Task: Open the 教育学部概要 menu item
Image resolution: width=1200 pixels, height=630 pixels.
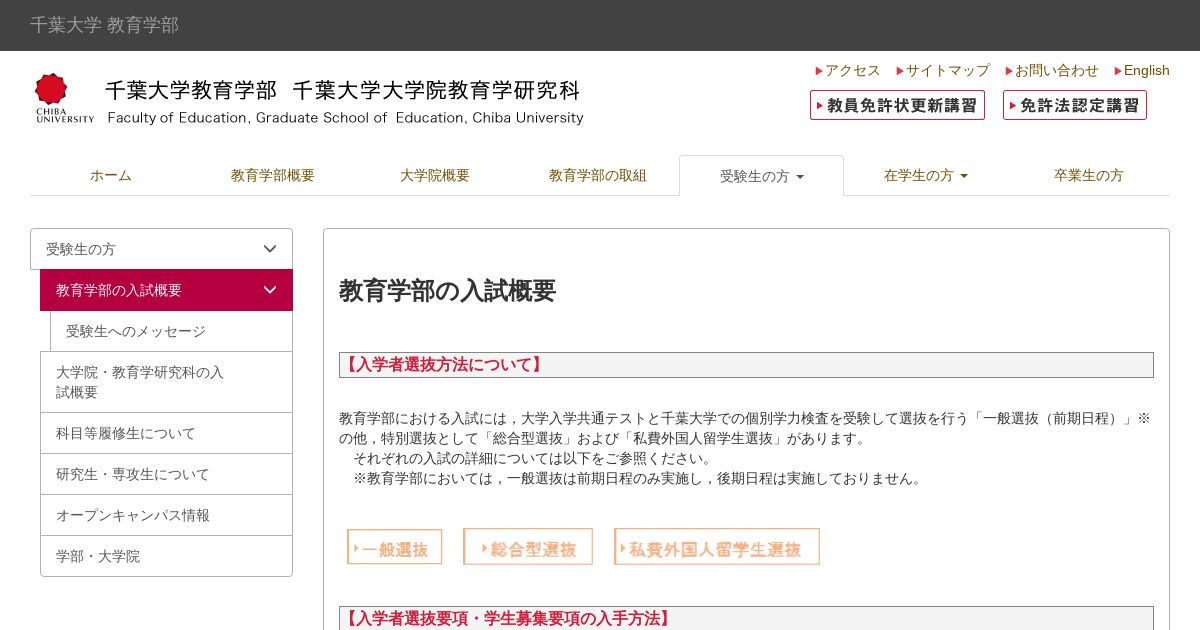Action: 273,175
